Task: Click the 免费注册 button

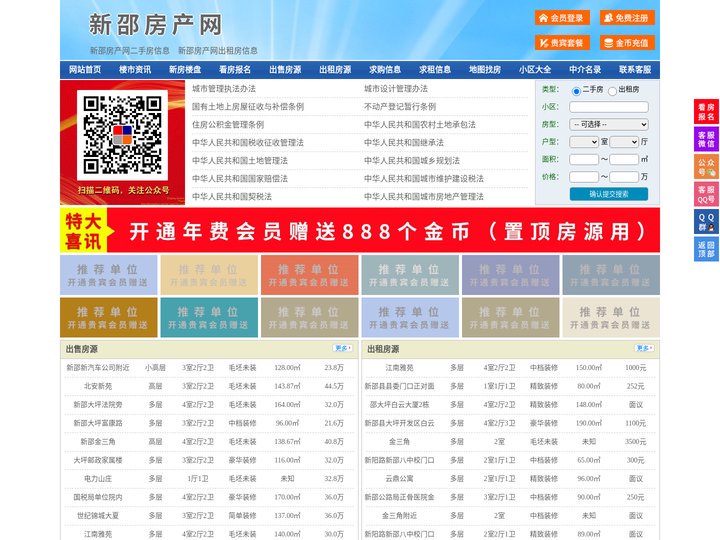Action: tap(627, 18)
